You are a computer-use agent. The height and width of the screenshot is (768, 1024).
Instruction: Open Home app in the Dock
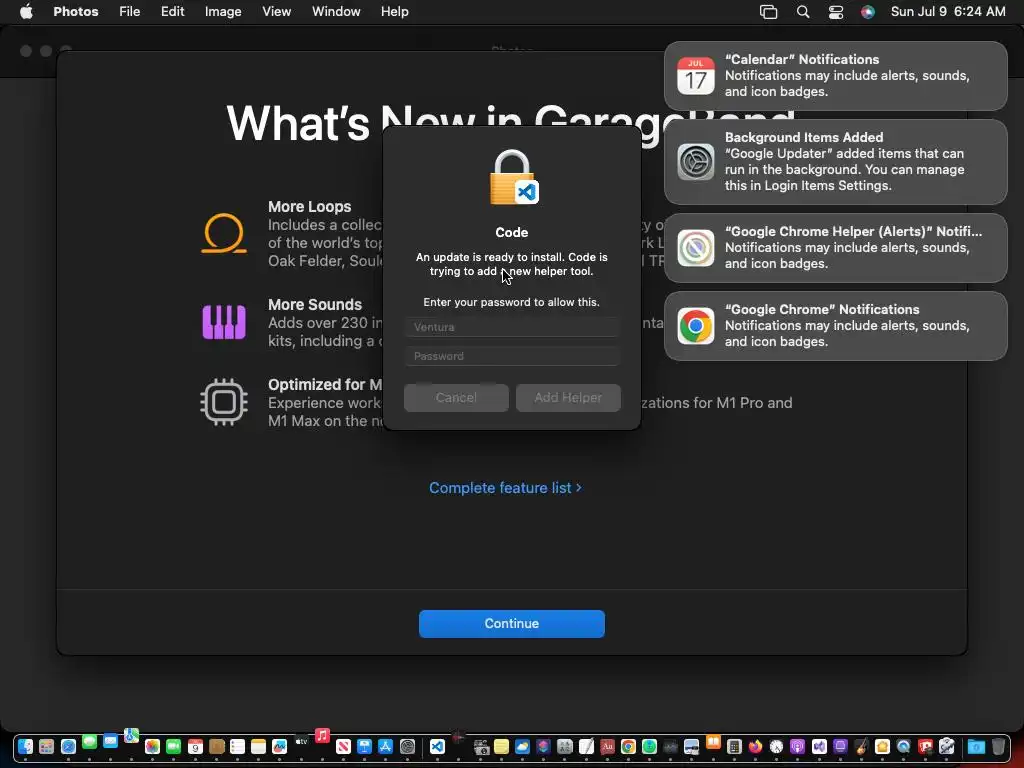pos(882,746)
